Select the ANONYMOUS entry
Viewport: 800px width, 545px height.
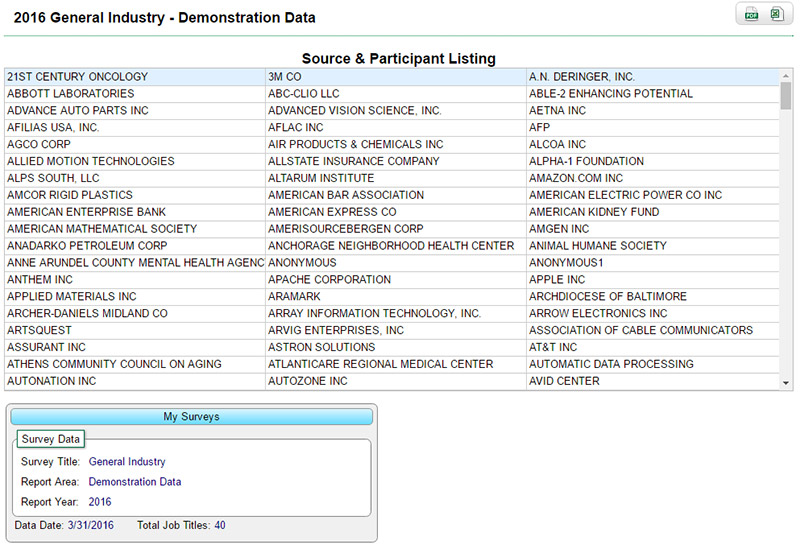396,262
